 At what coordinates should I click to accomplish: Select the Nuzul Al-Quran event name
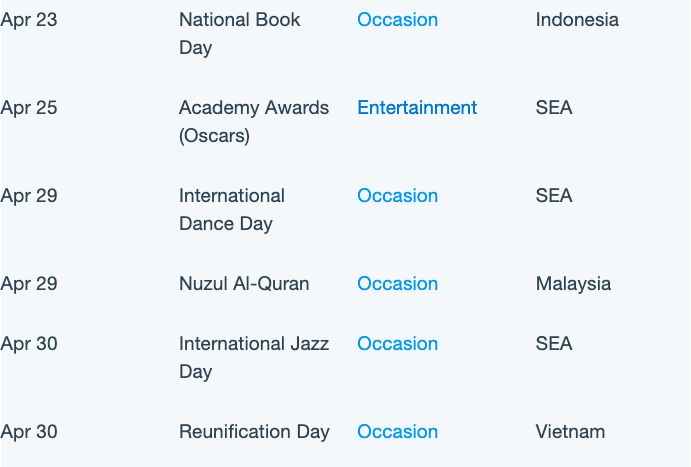tap(244, 284)
